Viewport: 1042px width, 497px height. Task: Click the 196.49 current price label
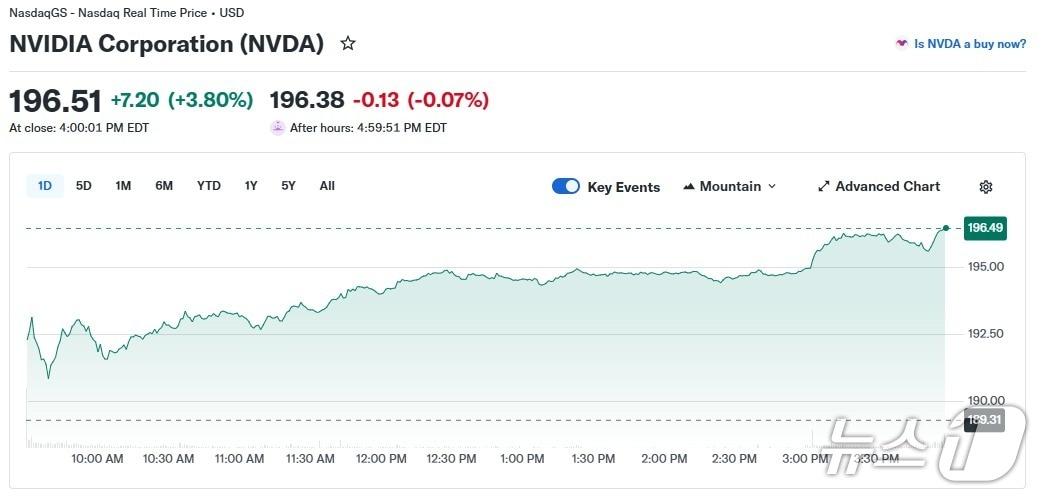pos(984,228)
